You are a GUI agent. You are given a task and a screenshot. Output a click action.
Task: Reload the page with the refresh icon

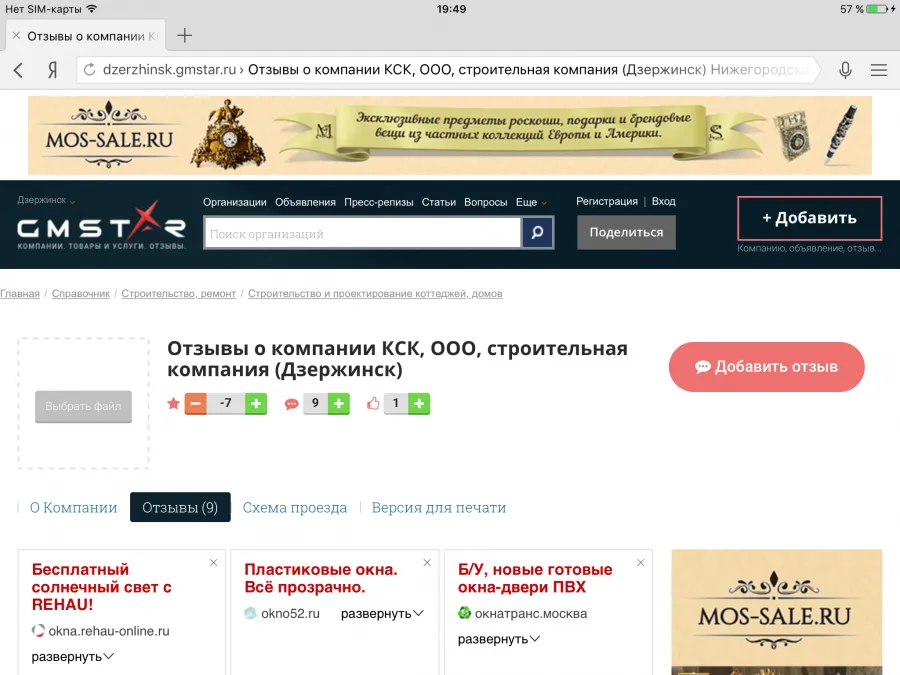[90, 70]
